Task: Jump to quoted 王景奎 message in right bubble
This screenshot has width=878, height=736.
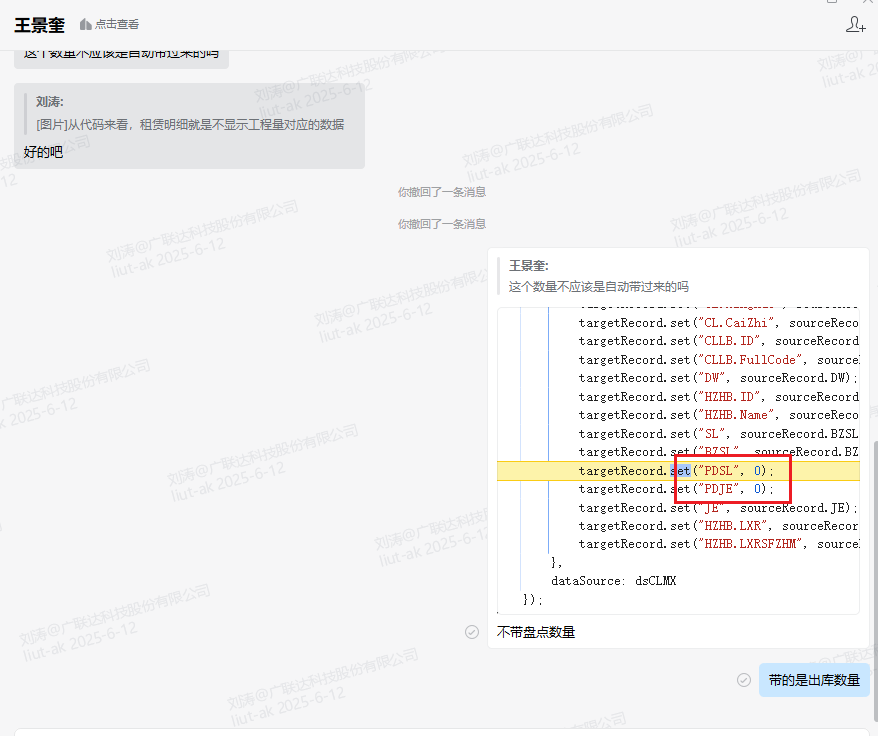Action: click(598, 286)
